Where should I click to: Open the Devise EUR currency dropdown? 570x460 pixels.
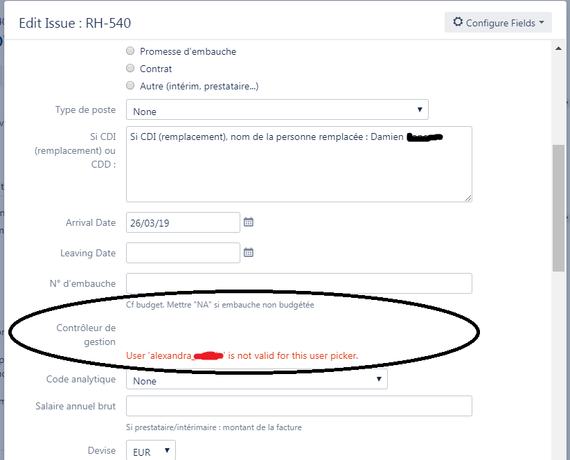[151, 451]
